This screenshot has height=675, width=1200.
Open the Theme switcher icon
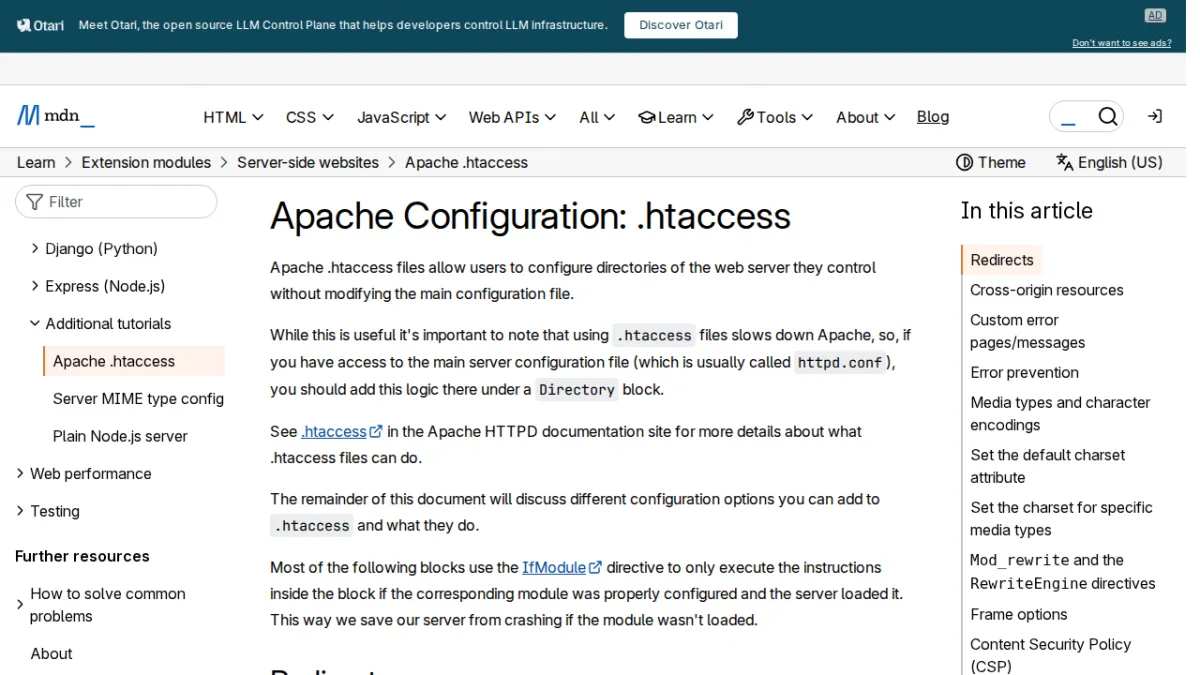(x=964, y=162)
